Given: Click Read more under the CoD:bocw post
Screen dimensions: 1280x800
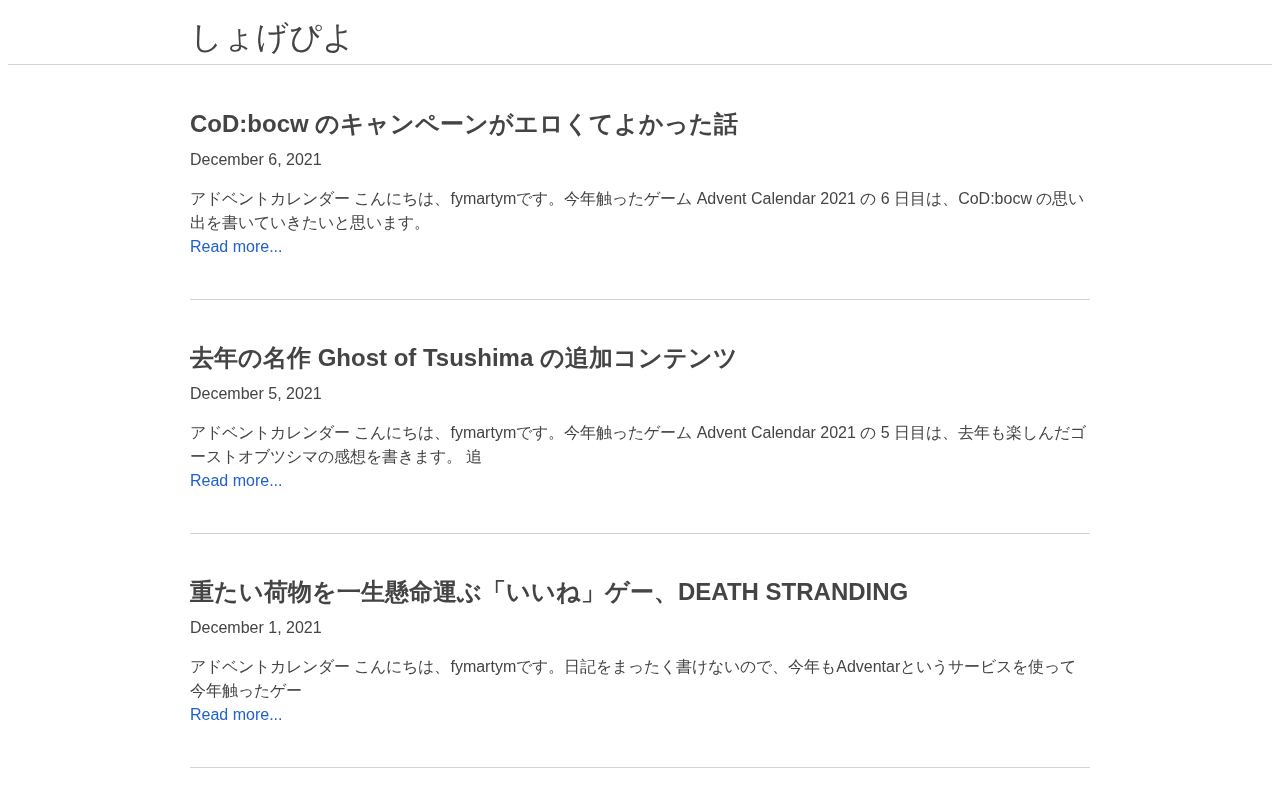Looking at the screenshot, I should [x=236, y=247].
